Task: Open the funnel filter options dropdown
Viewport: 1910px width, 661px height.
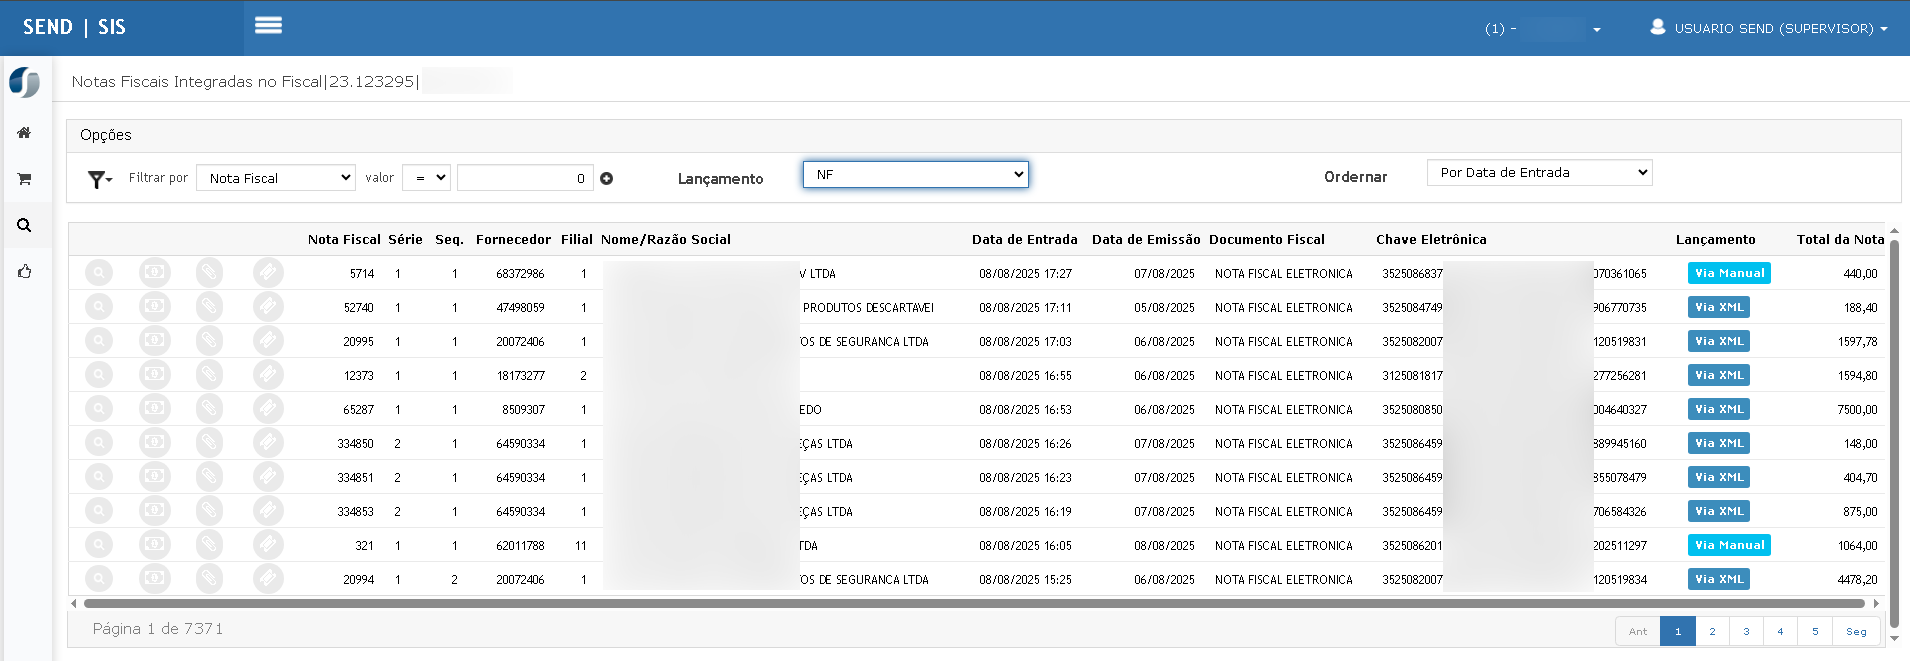Action: pos(99,179)
